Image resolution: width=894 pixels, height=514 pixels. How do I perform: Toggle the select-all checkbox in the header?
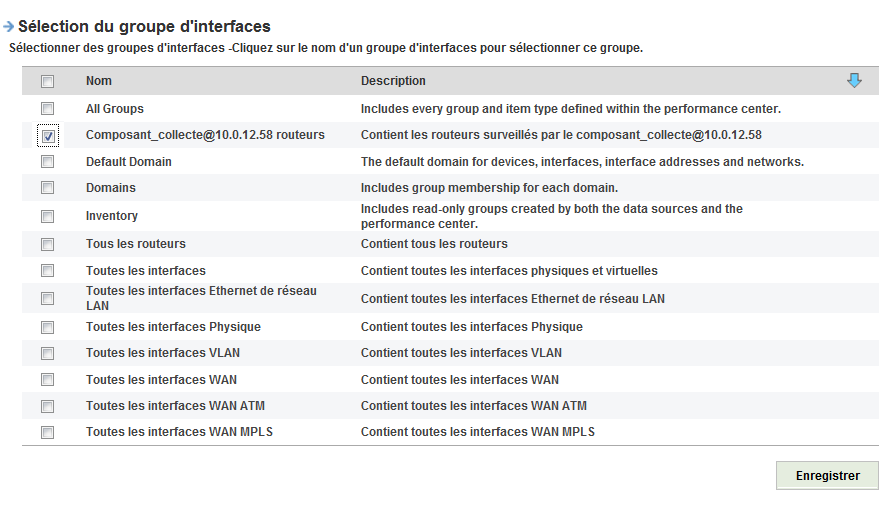48,82
